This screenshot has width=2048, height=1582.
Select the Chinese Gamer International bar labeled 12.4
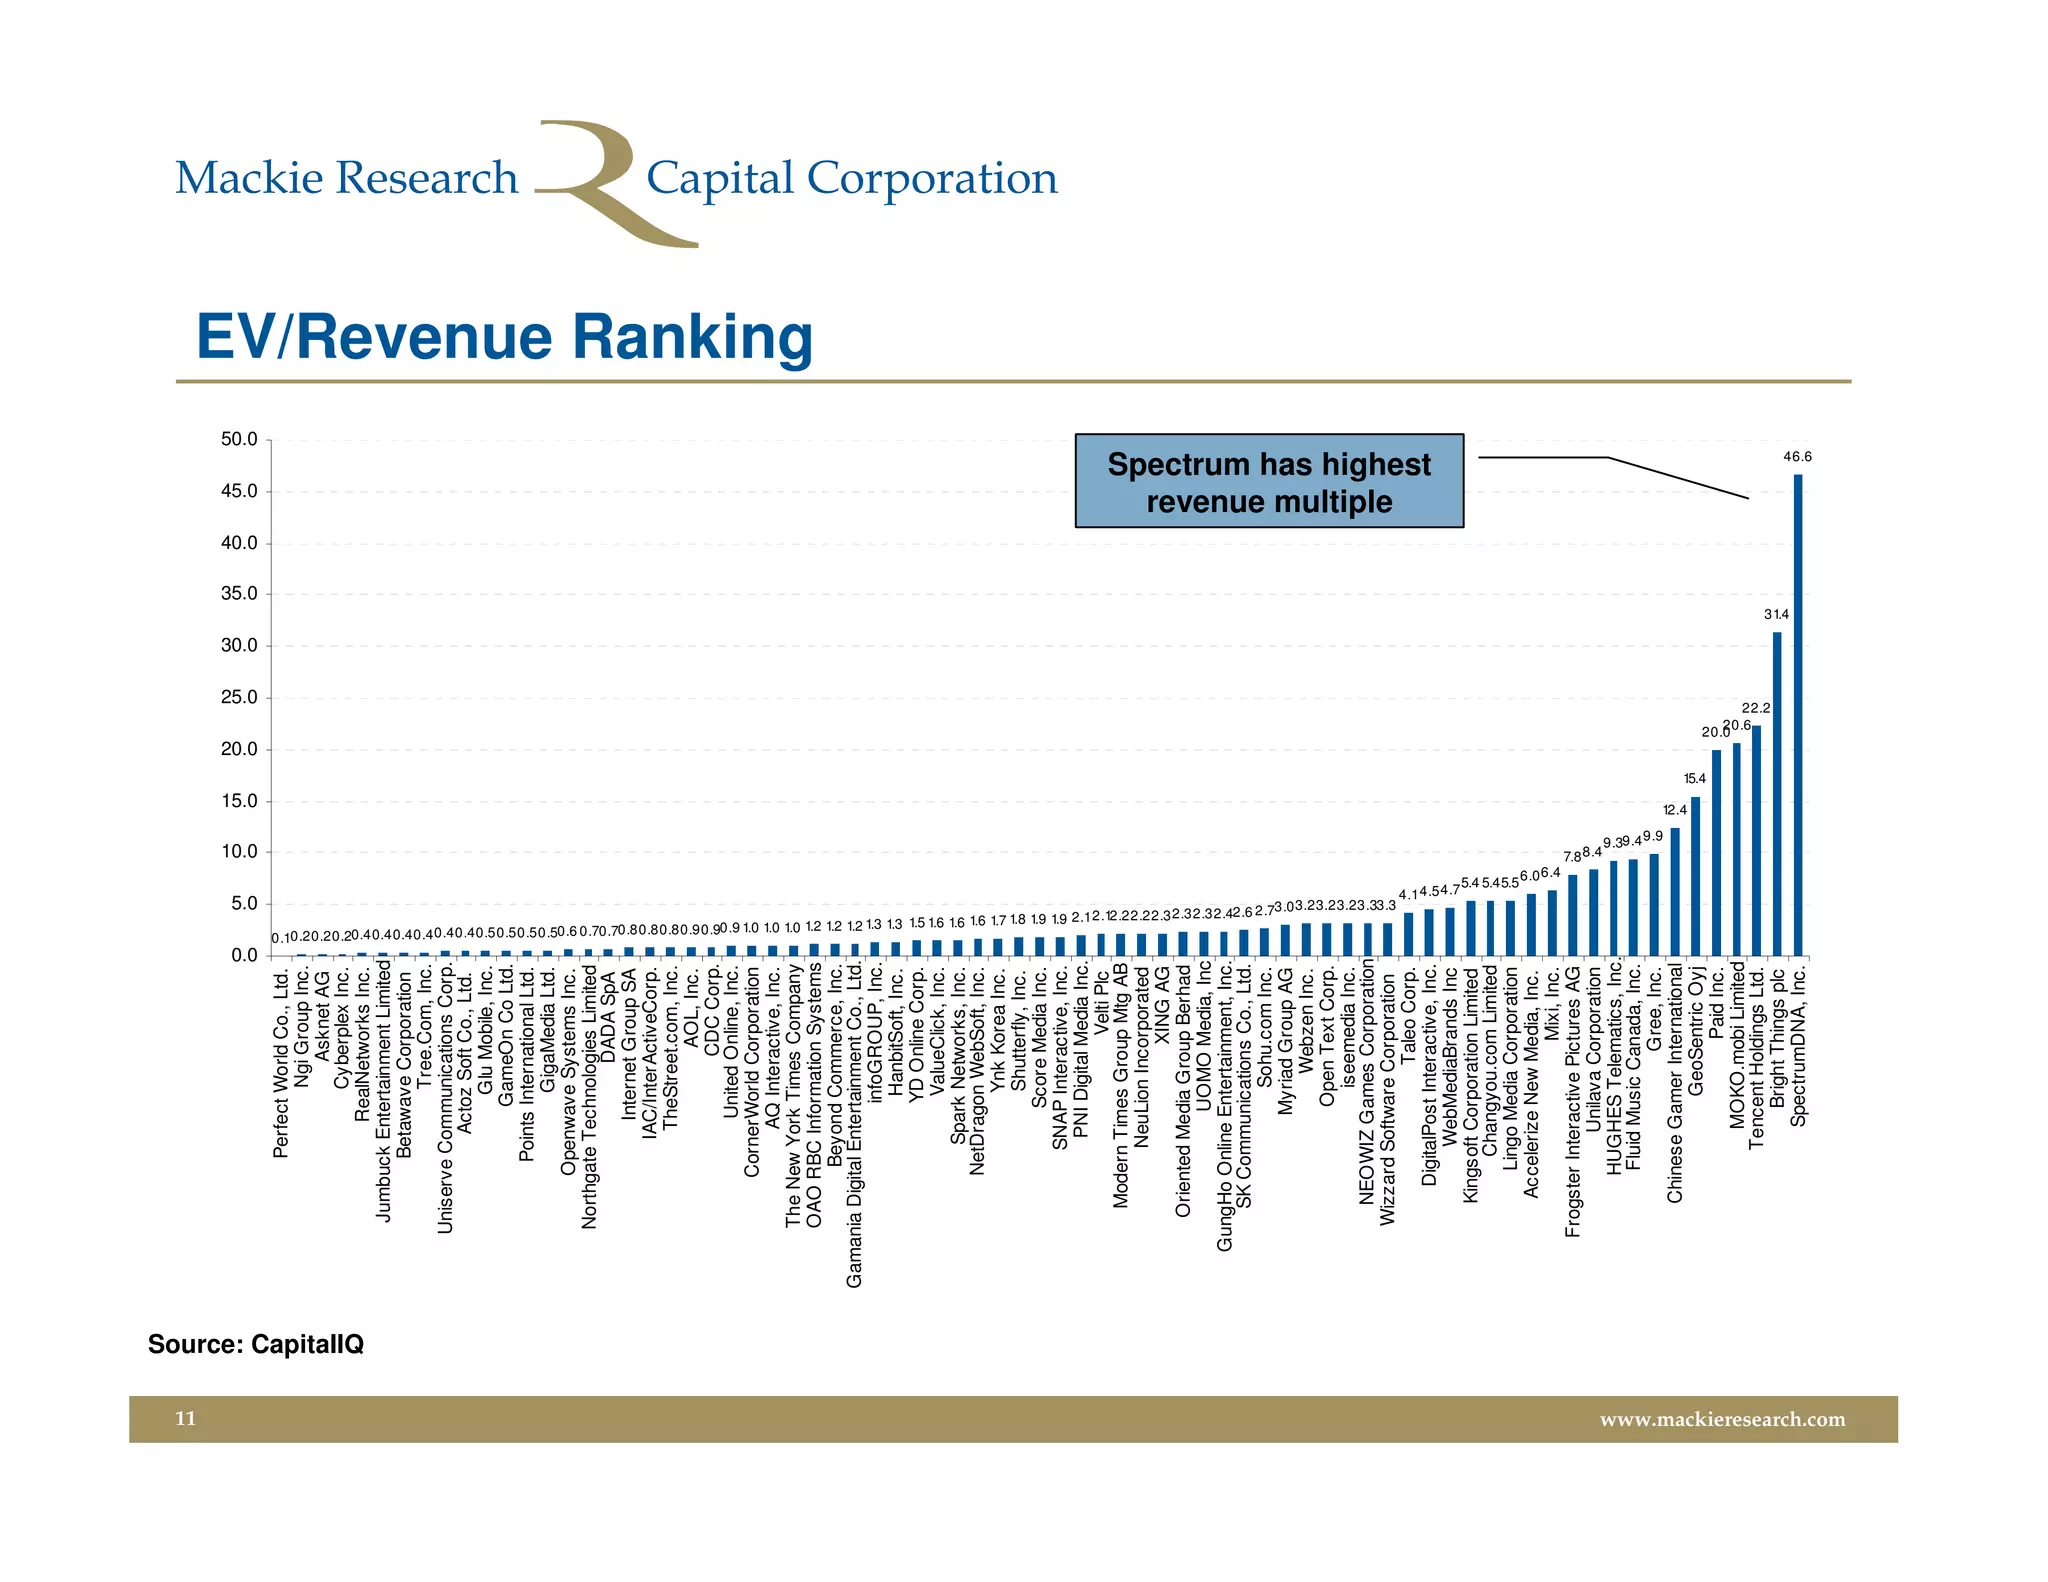1675,891
